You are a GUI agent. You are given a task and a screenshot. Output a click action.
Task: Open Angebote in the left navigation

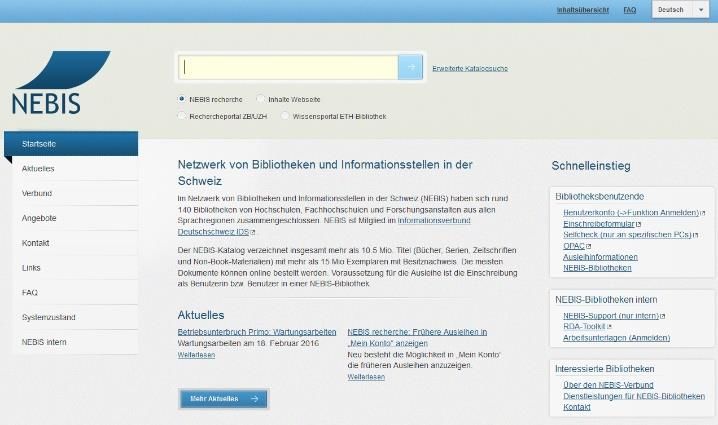[x=39, y=218]
